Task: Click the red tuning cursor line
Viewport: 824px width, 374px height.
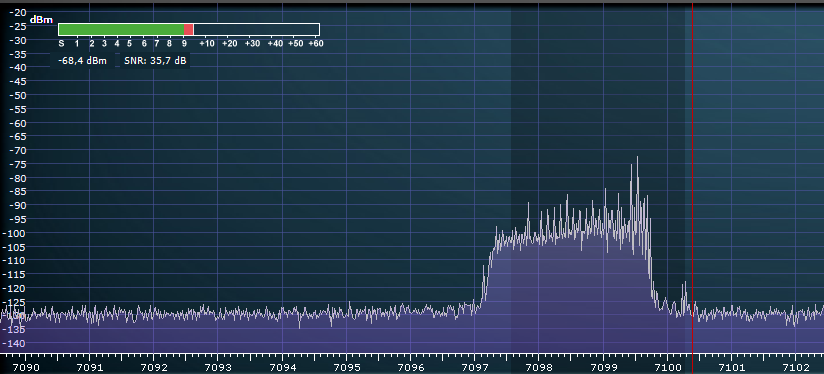Action: [693, 179]
